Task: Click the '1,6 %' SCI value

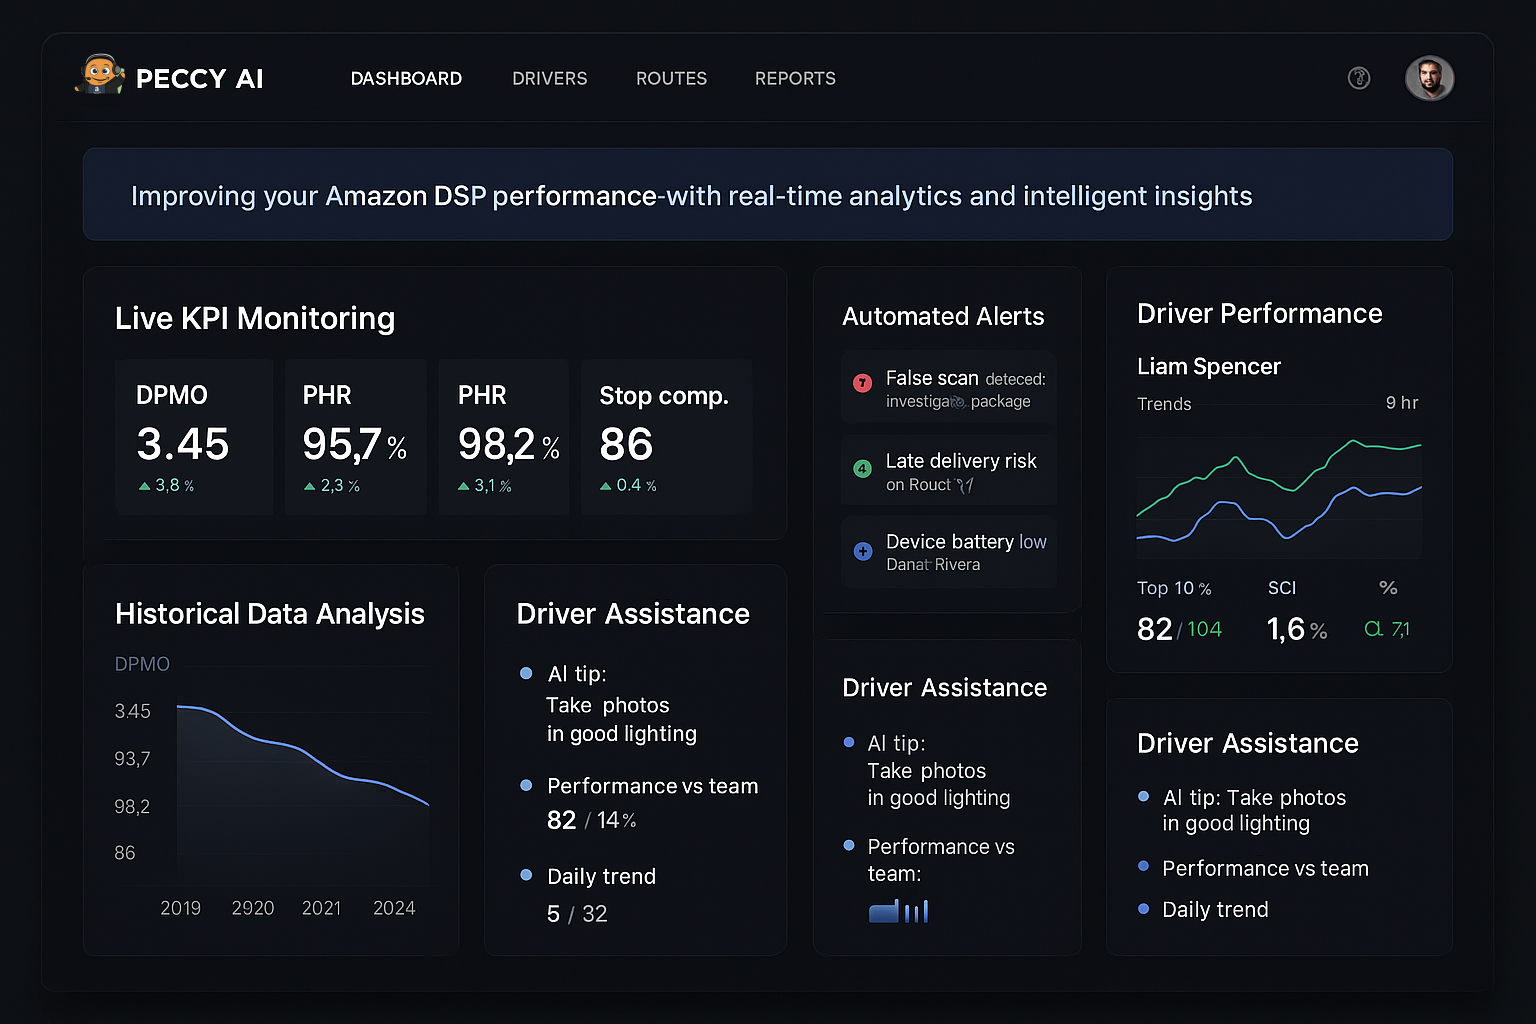Action: click(x=1297, y=629)
